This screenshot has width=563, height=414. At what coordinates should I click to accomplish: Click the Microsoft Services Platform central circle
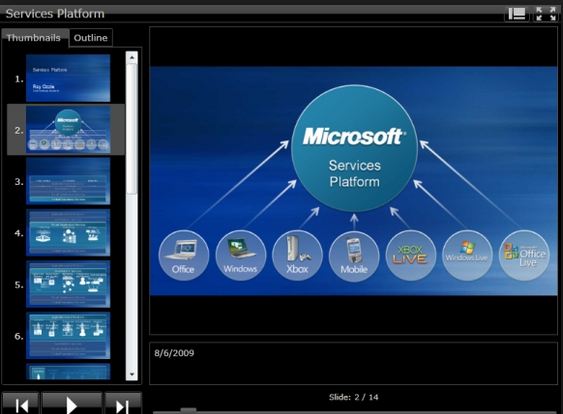click(x=354, y=148)
